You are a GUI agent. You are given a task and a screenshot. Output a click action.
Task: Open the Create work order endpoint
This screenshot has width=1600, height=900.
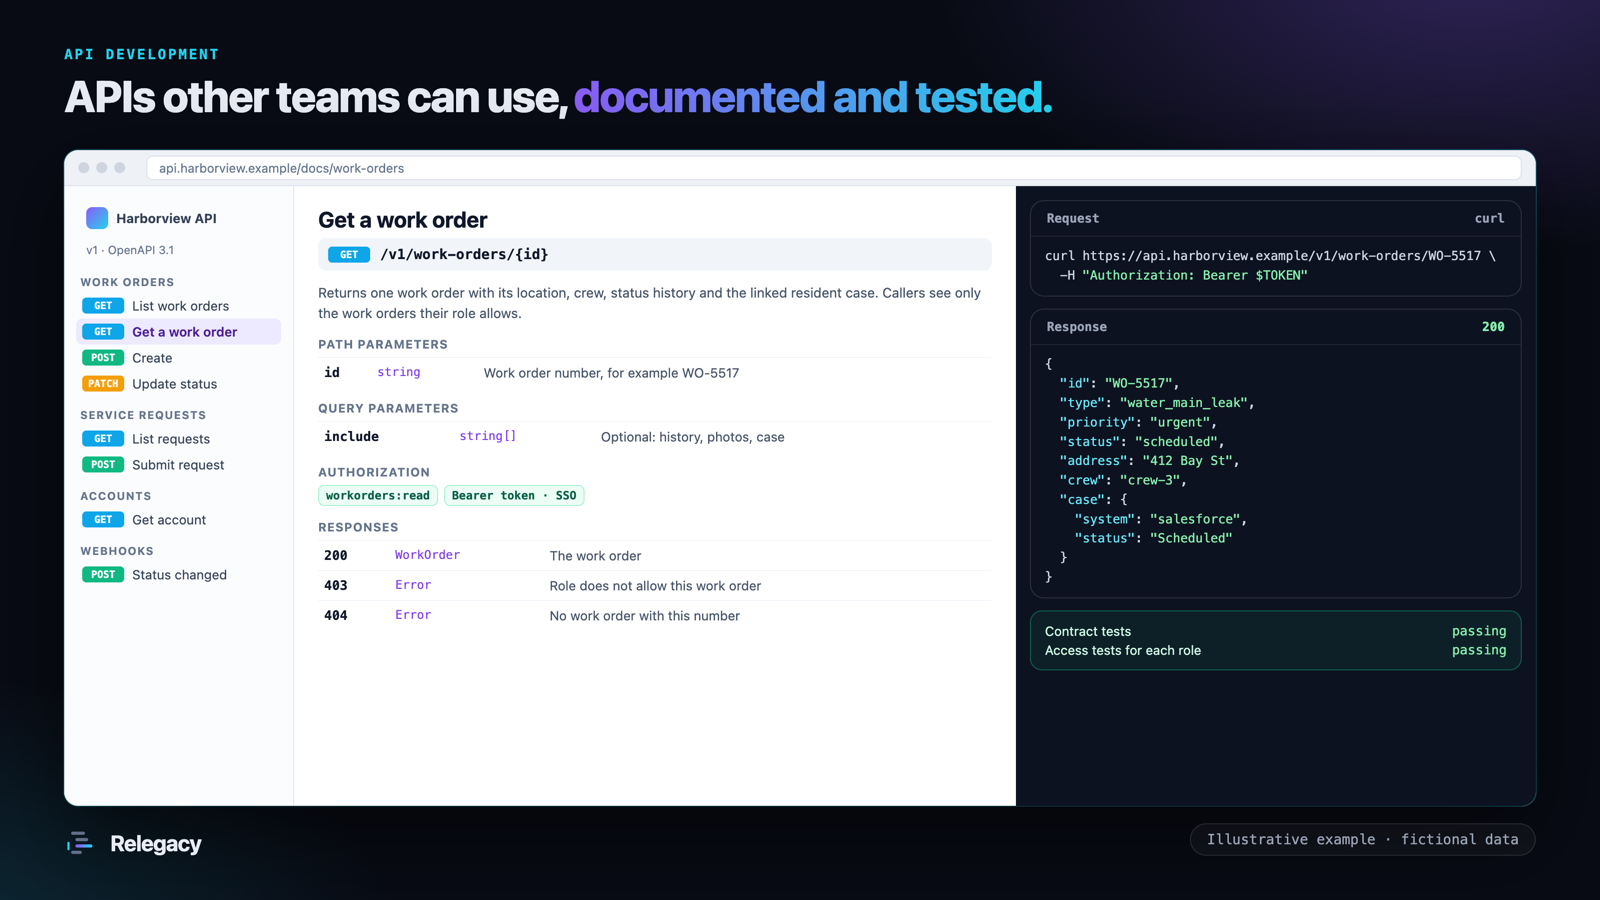pyautogui.click(x=179, y=358)
